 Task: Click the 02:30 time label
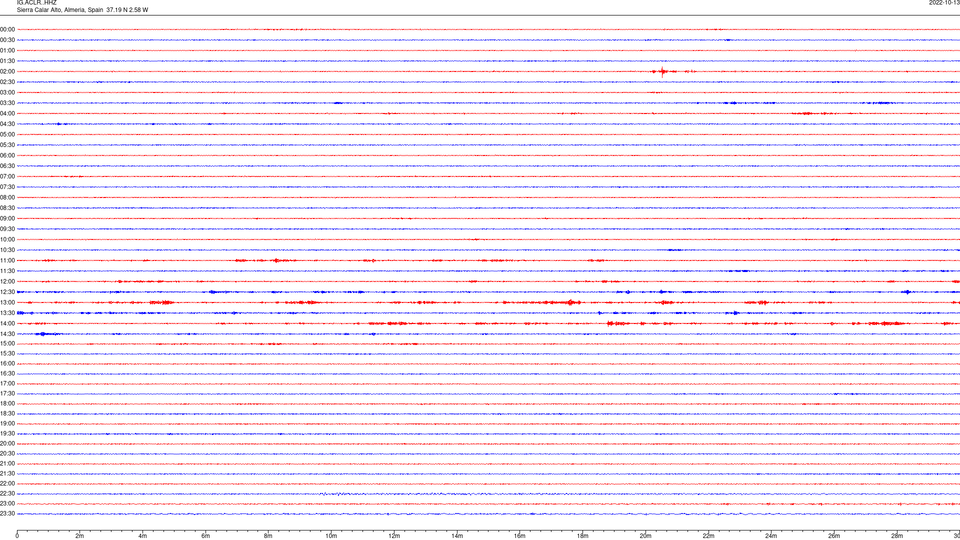tap(7, 81)
